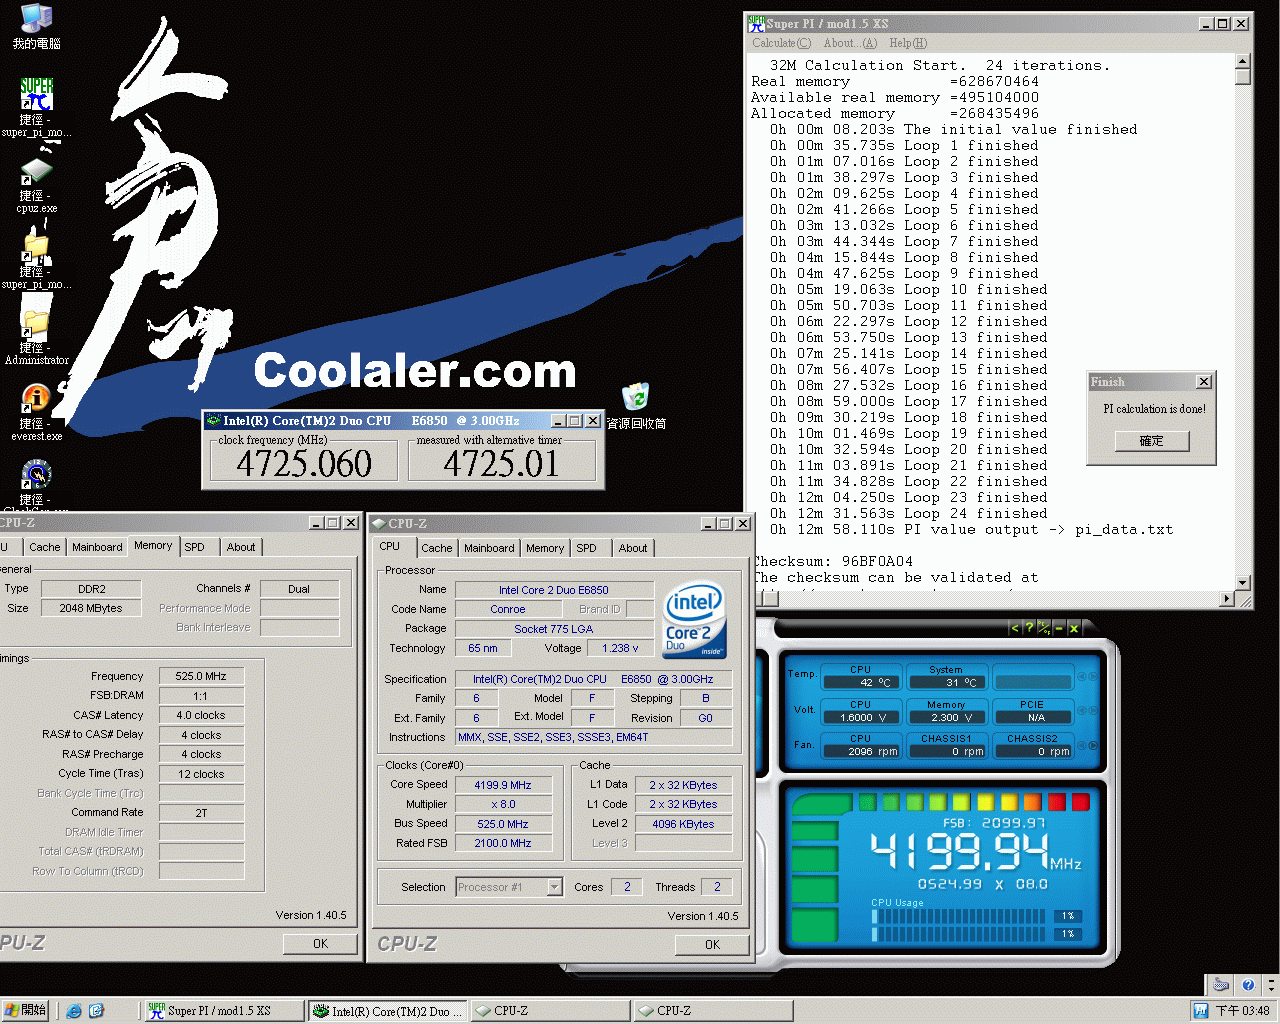Click the language bar help icon
The image size is (1280, 1024).
[1248, 985]
